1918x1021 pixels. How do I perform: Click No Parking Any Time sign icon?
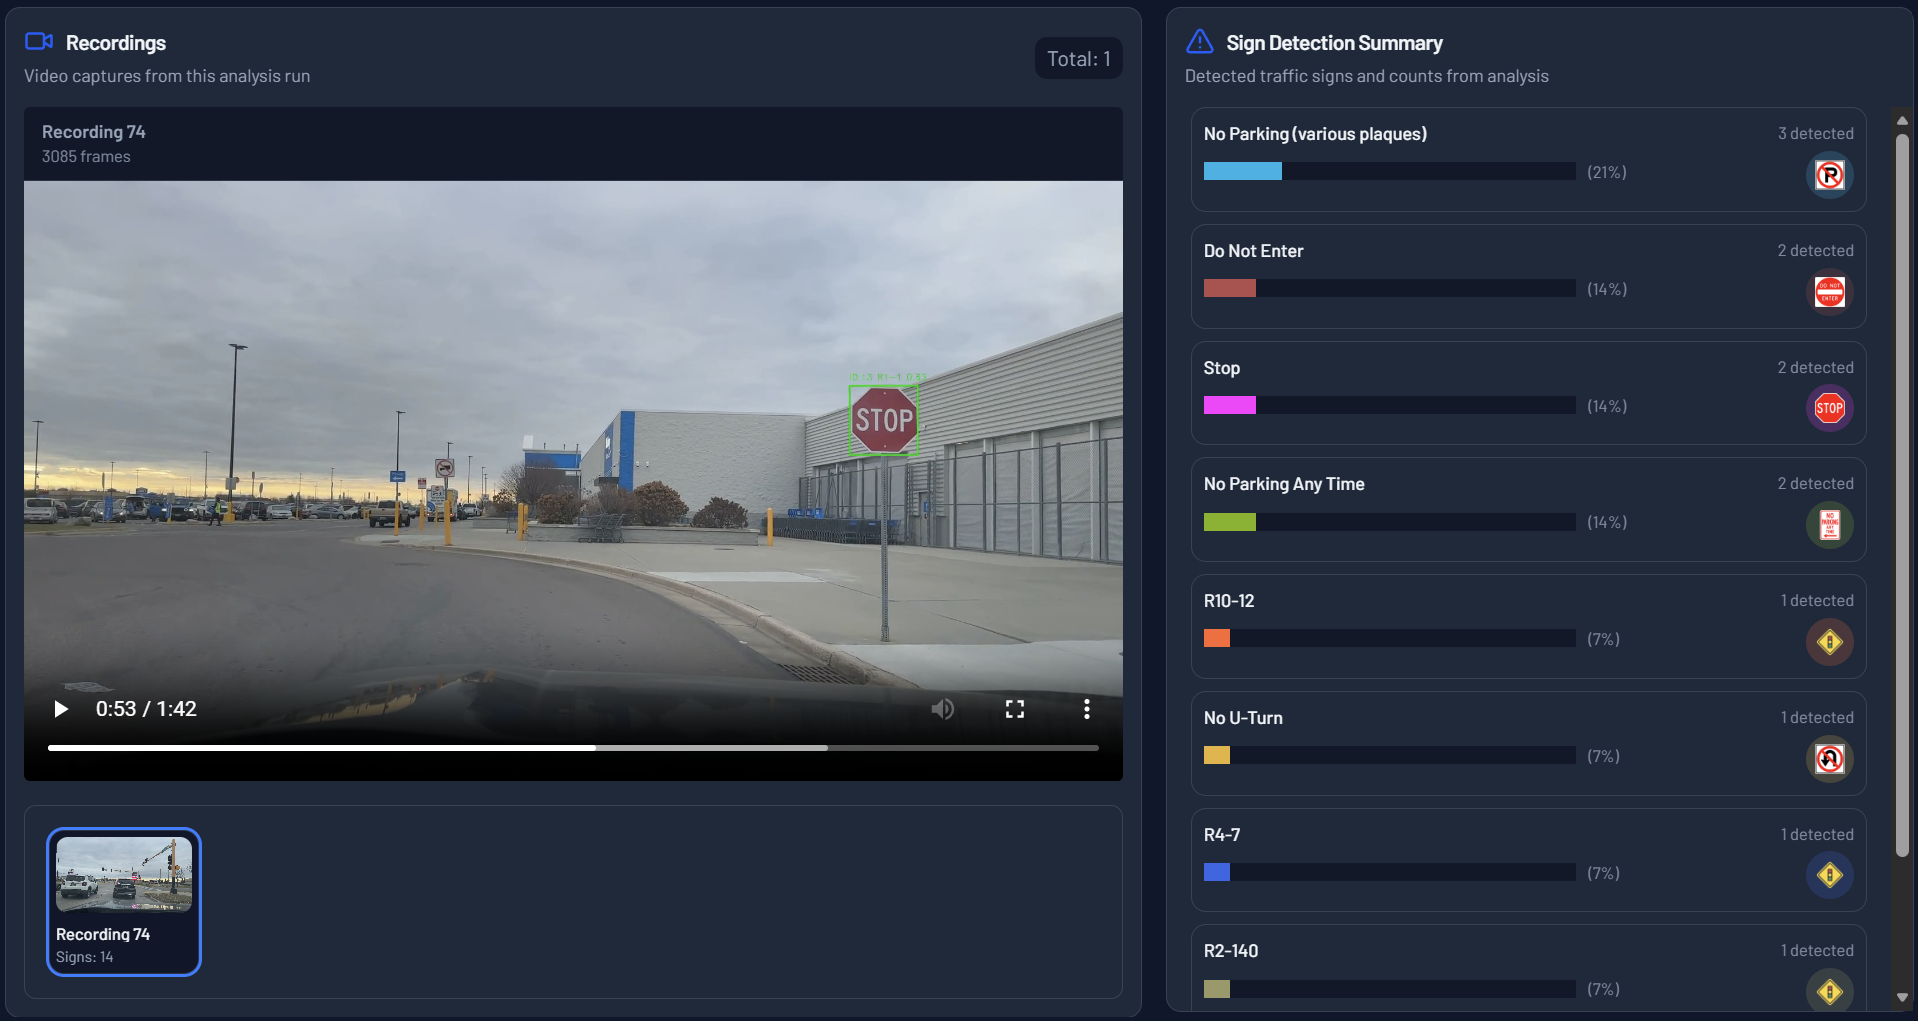click(1829, 525)
